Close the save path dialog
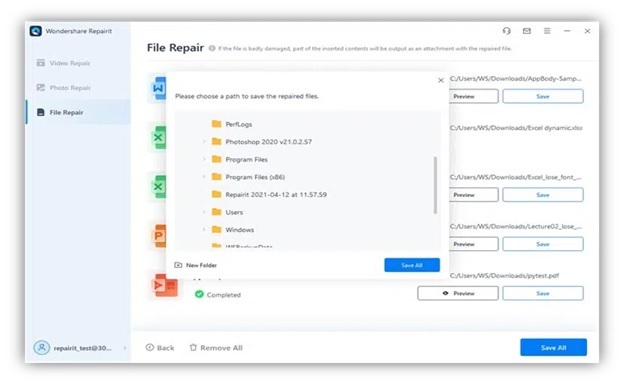The height and width of the screenshot is (384, 624). 441,80
